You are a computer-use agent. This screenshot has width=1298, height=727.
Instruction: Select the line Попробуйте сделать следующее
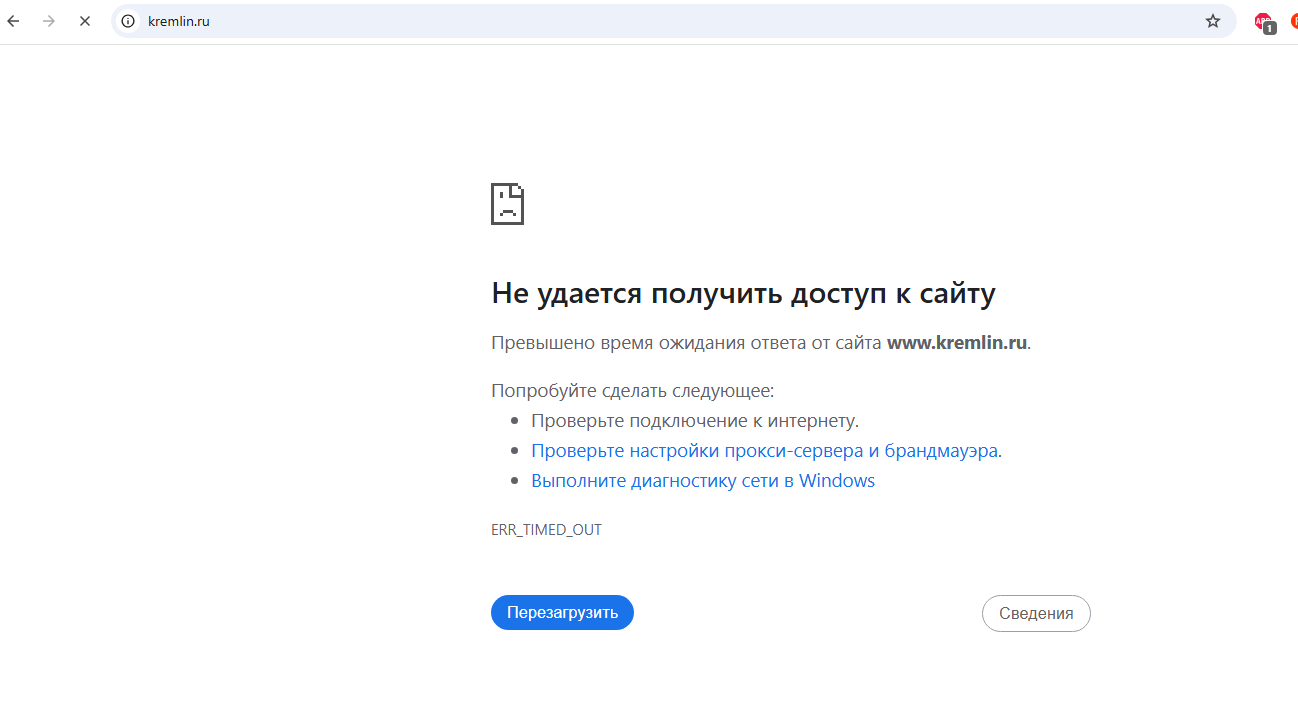(x=633, y=390)
